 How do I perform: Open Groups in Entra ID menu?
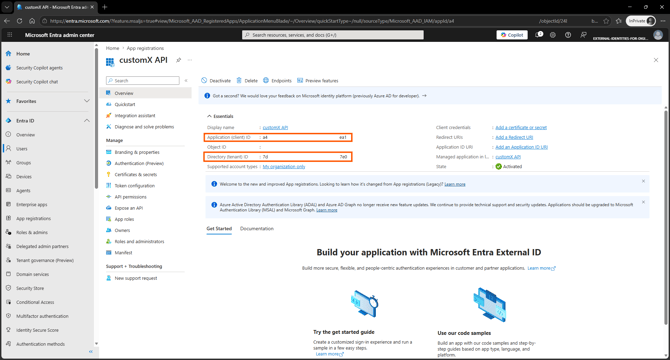[x=24, y=163]
